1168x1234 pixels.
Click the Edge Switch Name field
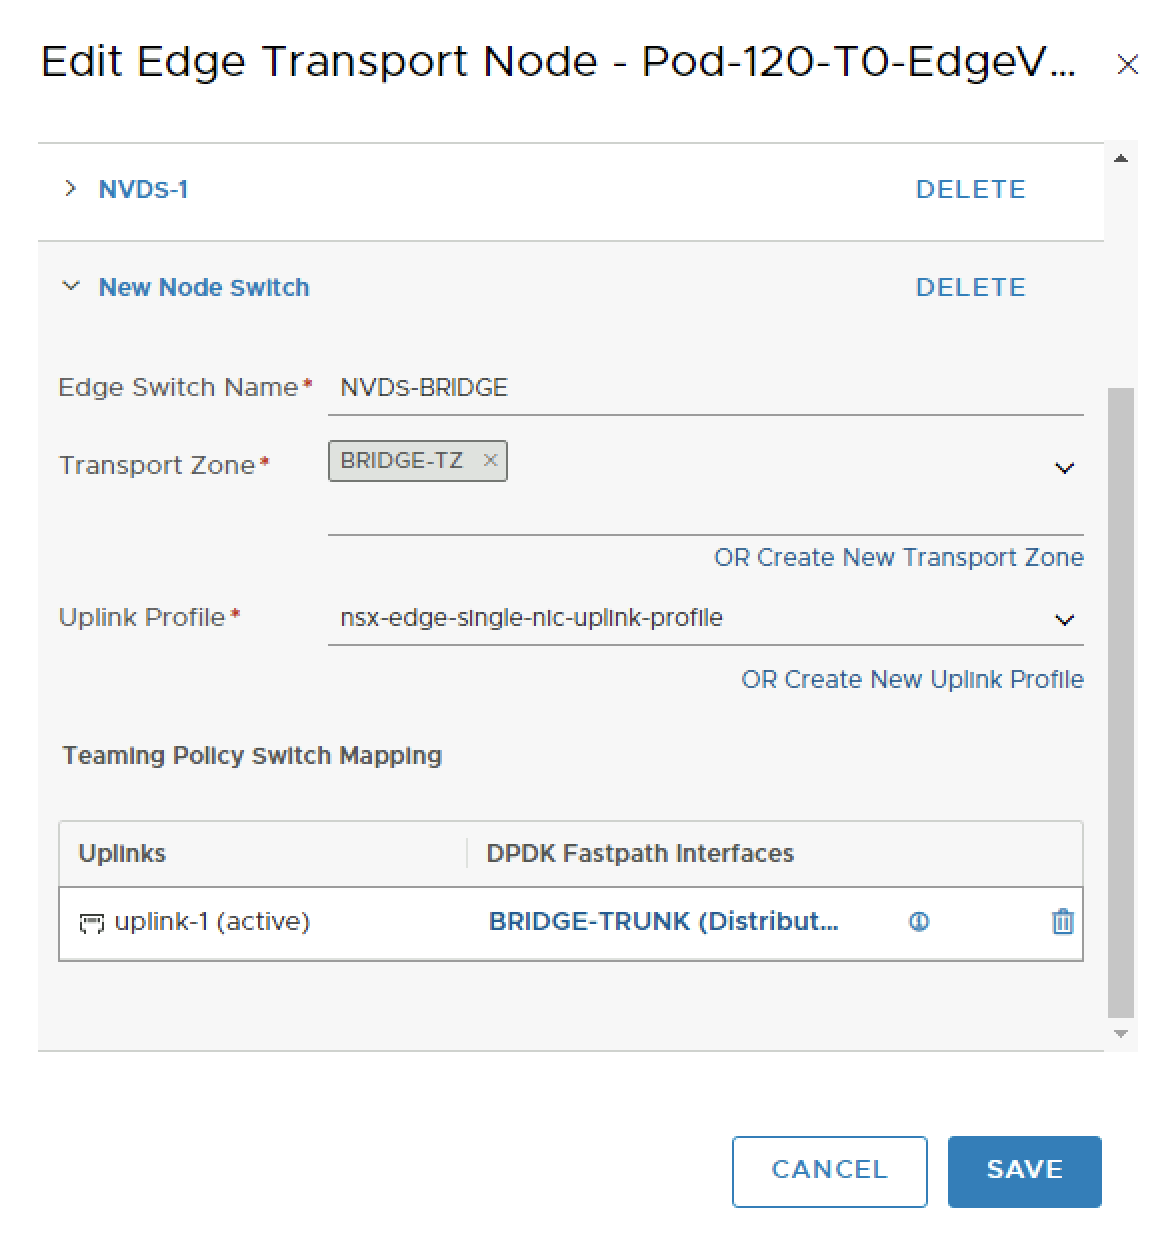[705, 388]
